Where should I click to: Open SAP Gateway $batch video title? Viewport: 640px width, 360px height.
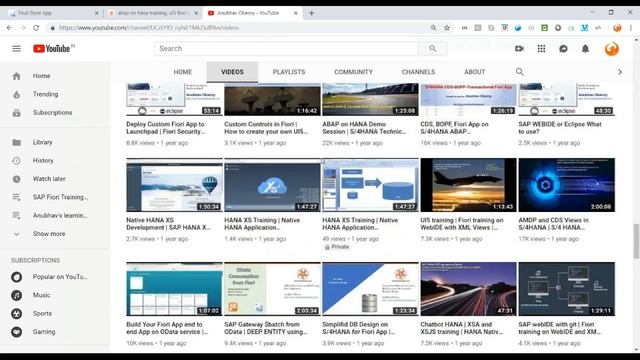pyautogui.click(x=266, y=328)
